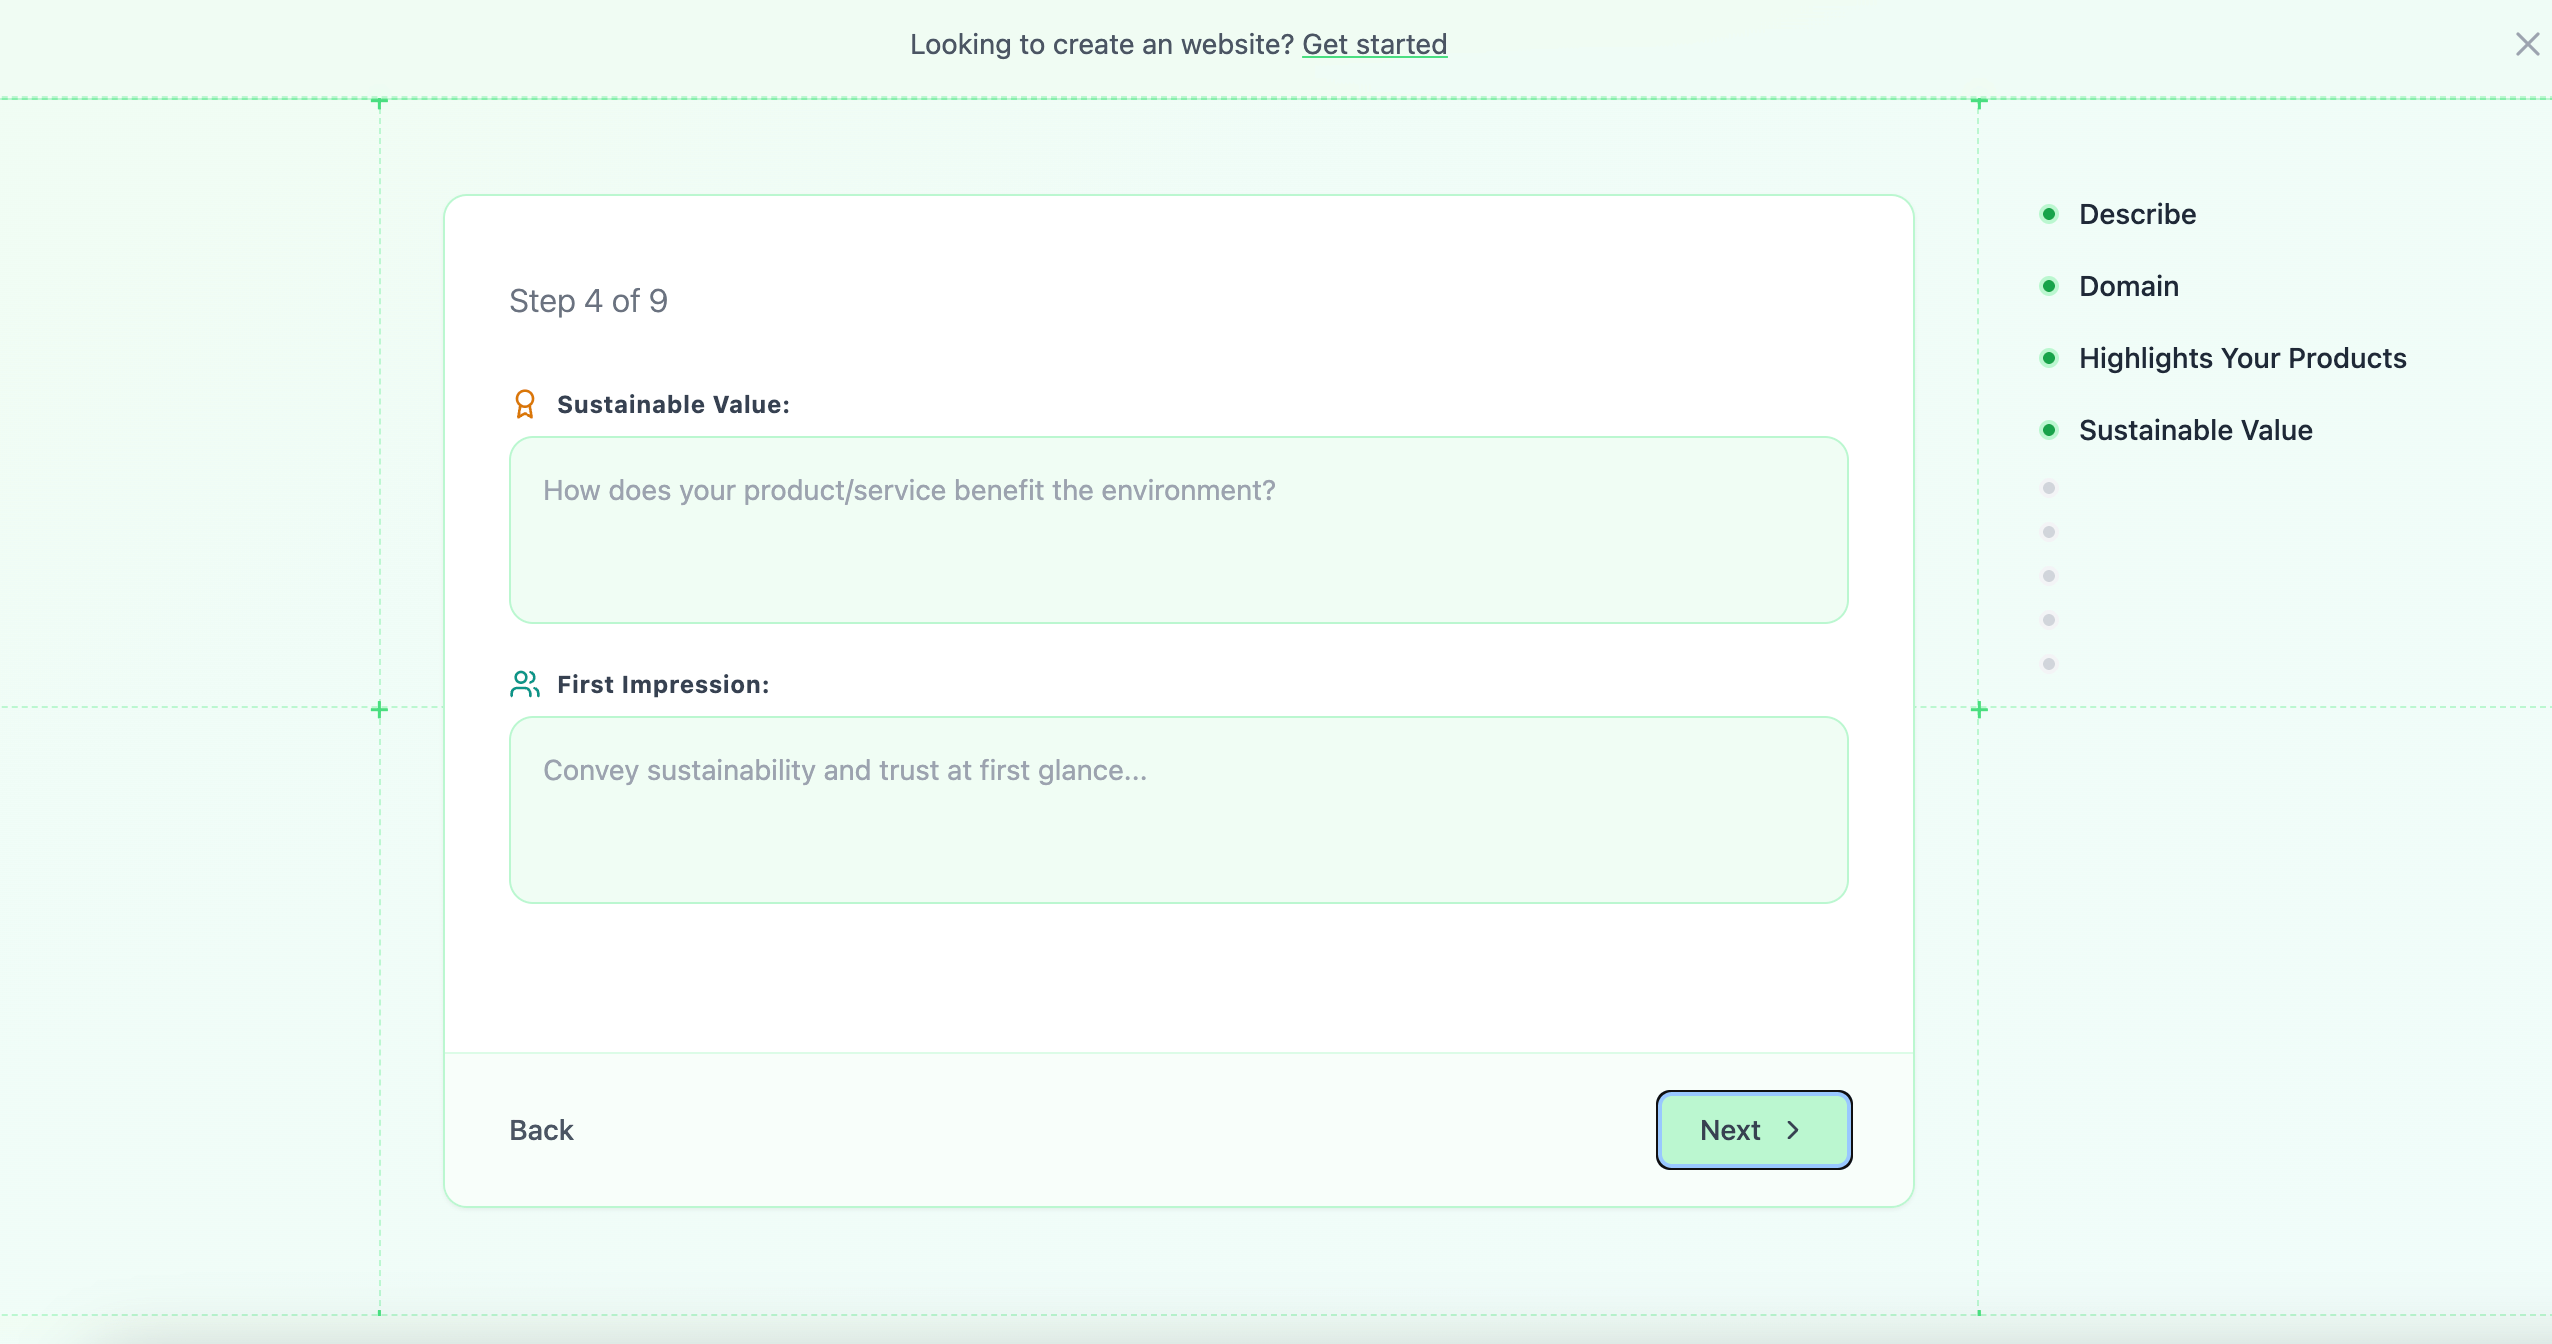
Task: Select the green dot beside Describe
Action: 2050,214
